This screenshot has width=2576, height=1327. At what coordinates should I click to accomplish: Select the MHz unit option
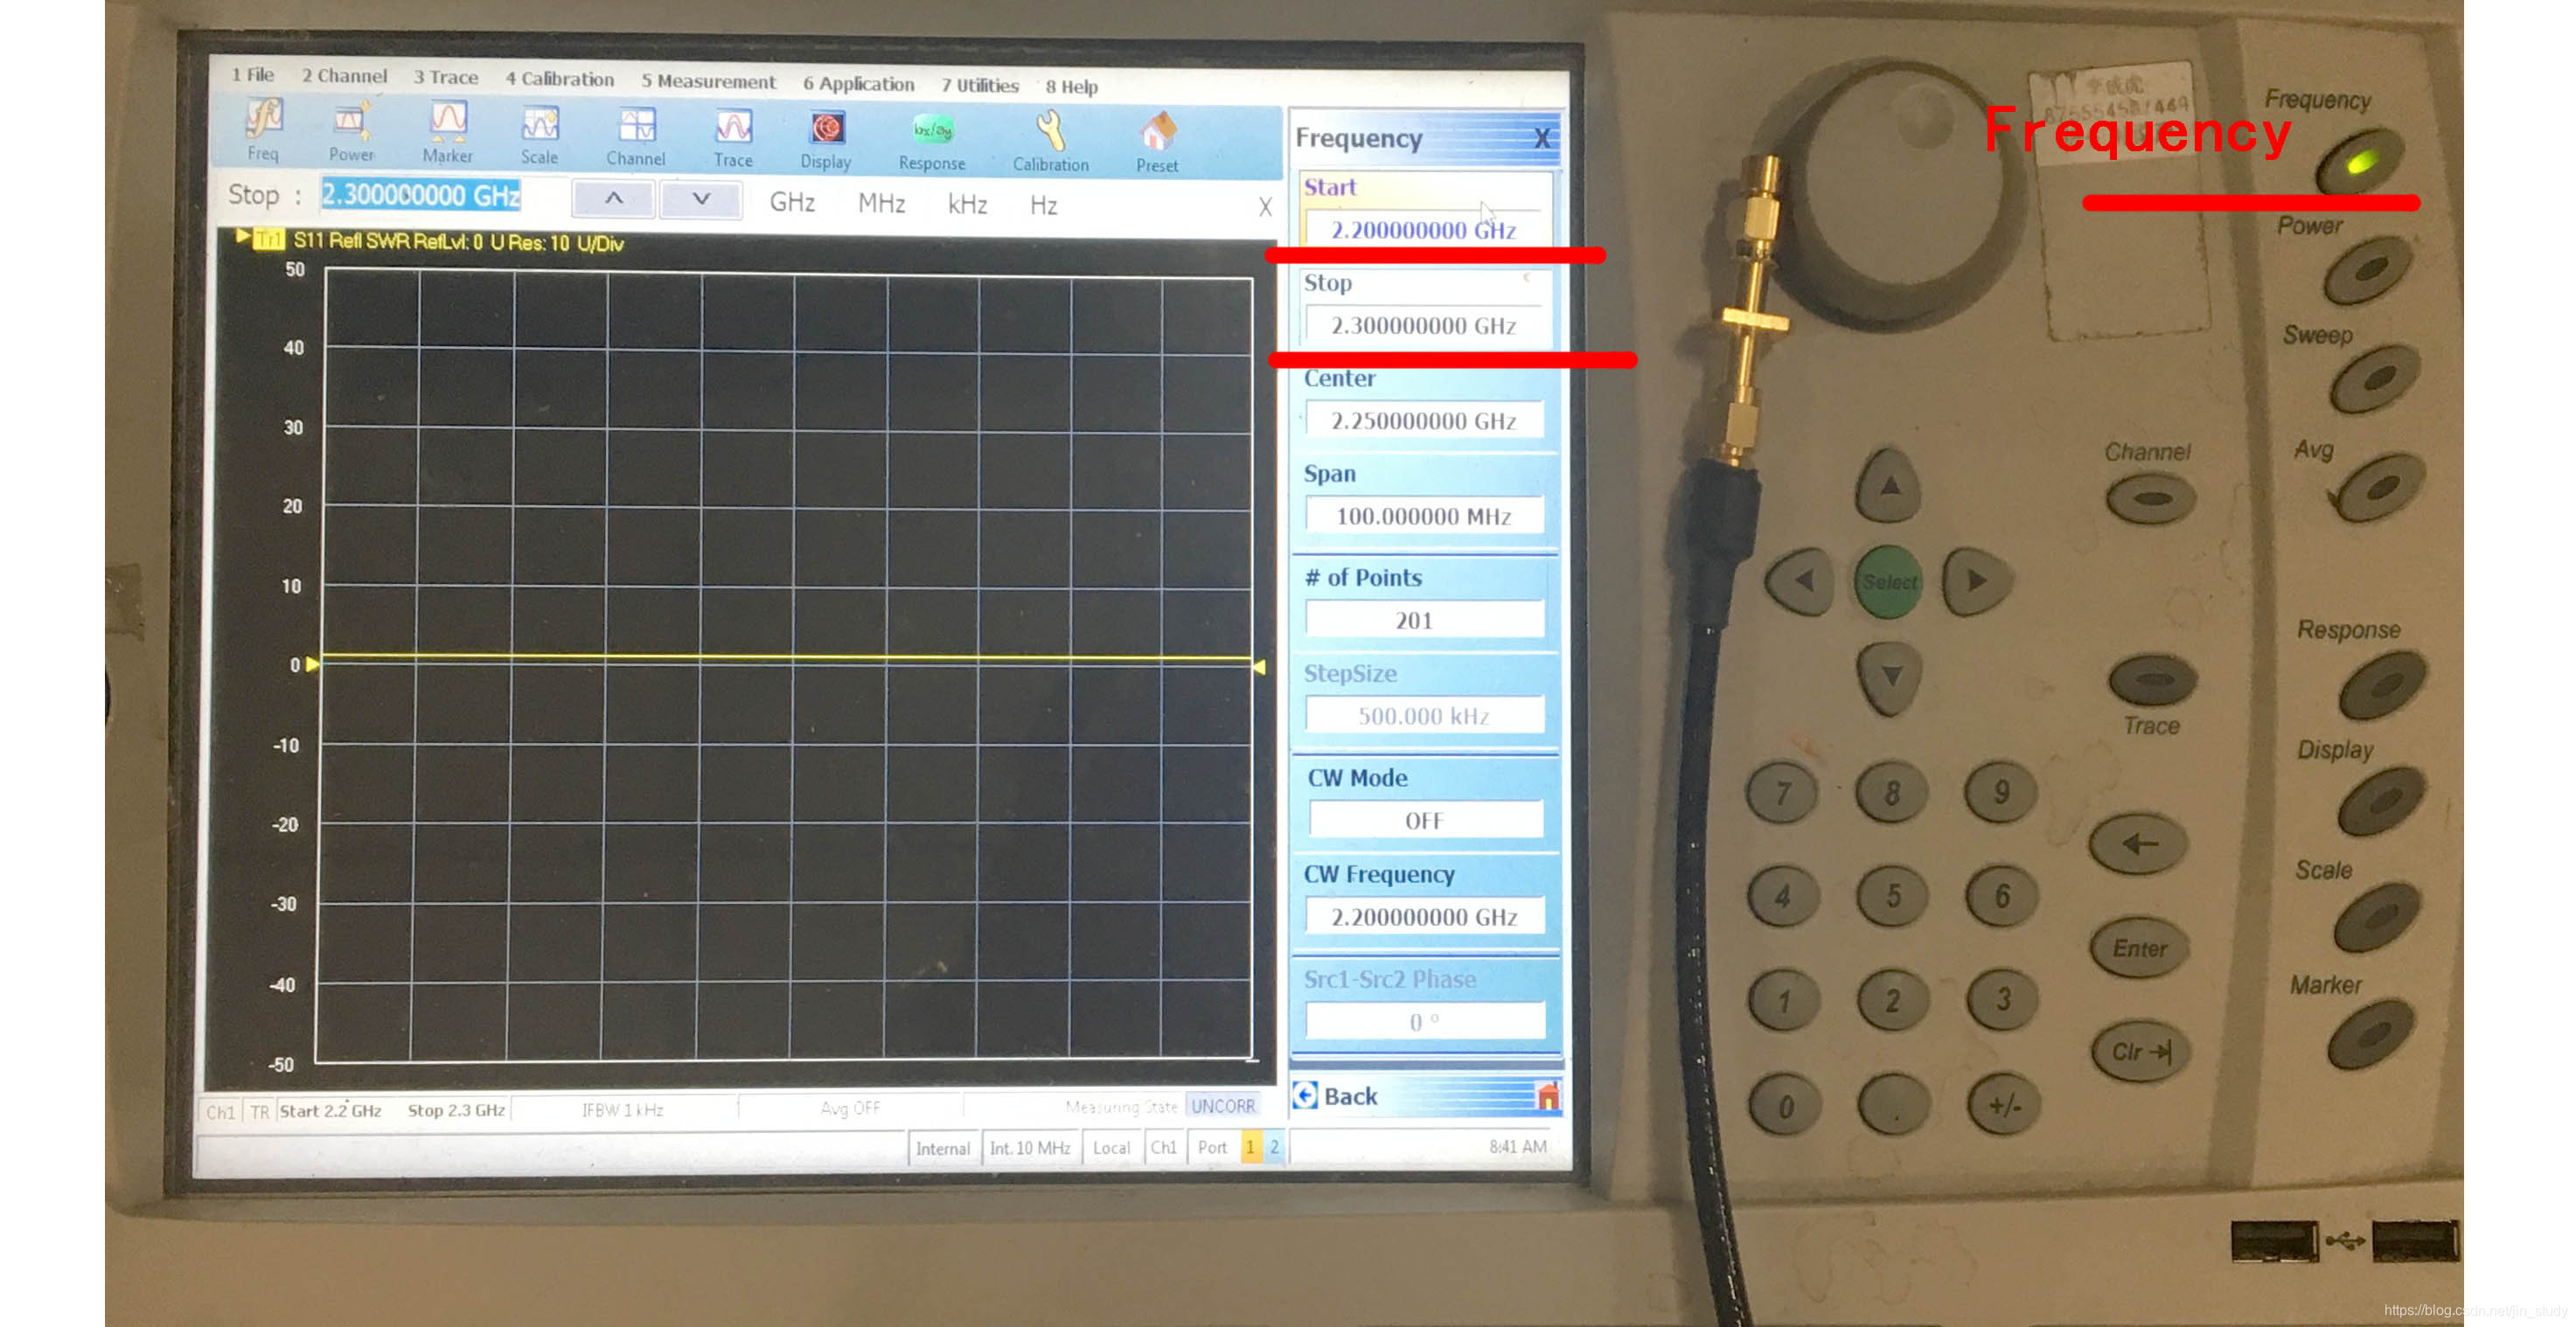881,204
